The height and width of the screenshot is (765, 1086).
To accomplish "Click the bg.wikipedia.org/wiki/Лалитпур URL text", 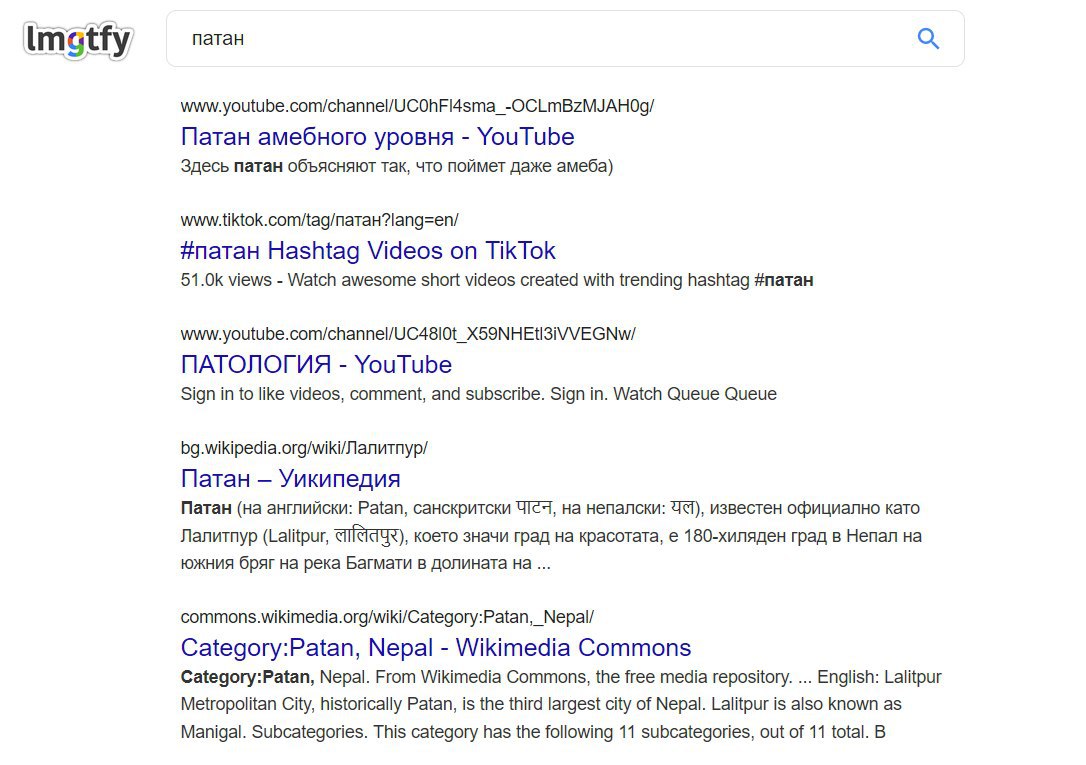I will click(x=304, y=448).
